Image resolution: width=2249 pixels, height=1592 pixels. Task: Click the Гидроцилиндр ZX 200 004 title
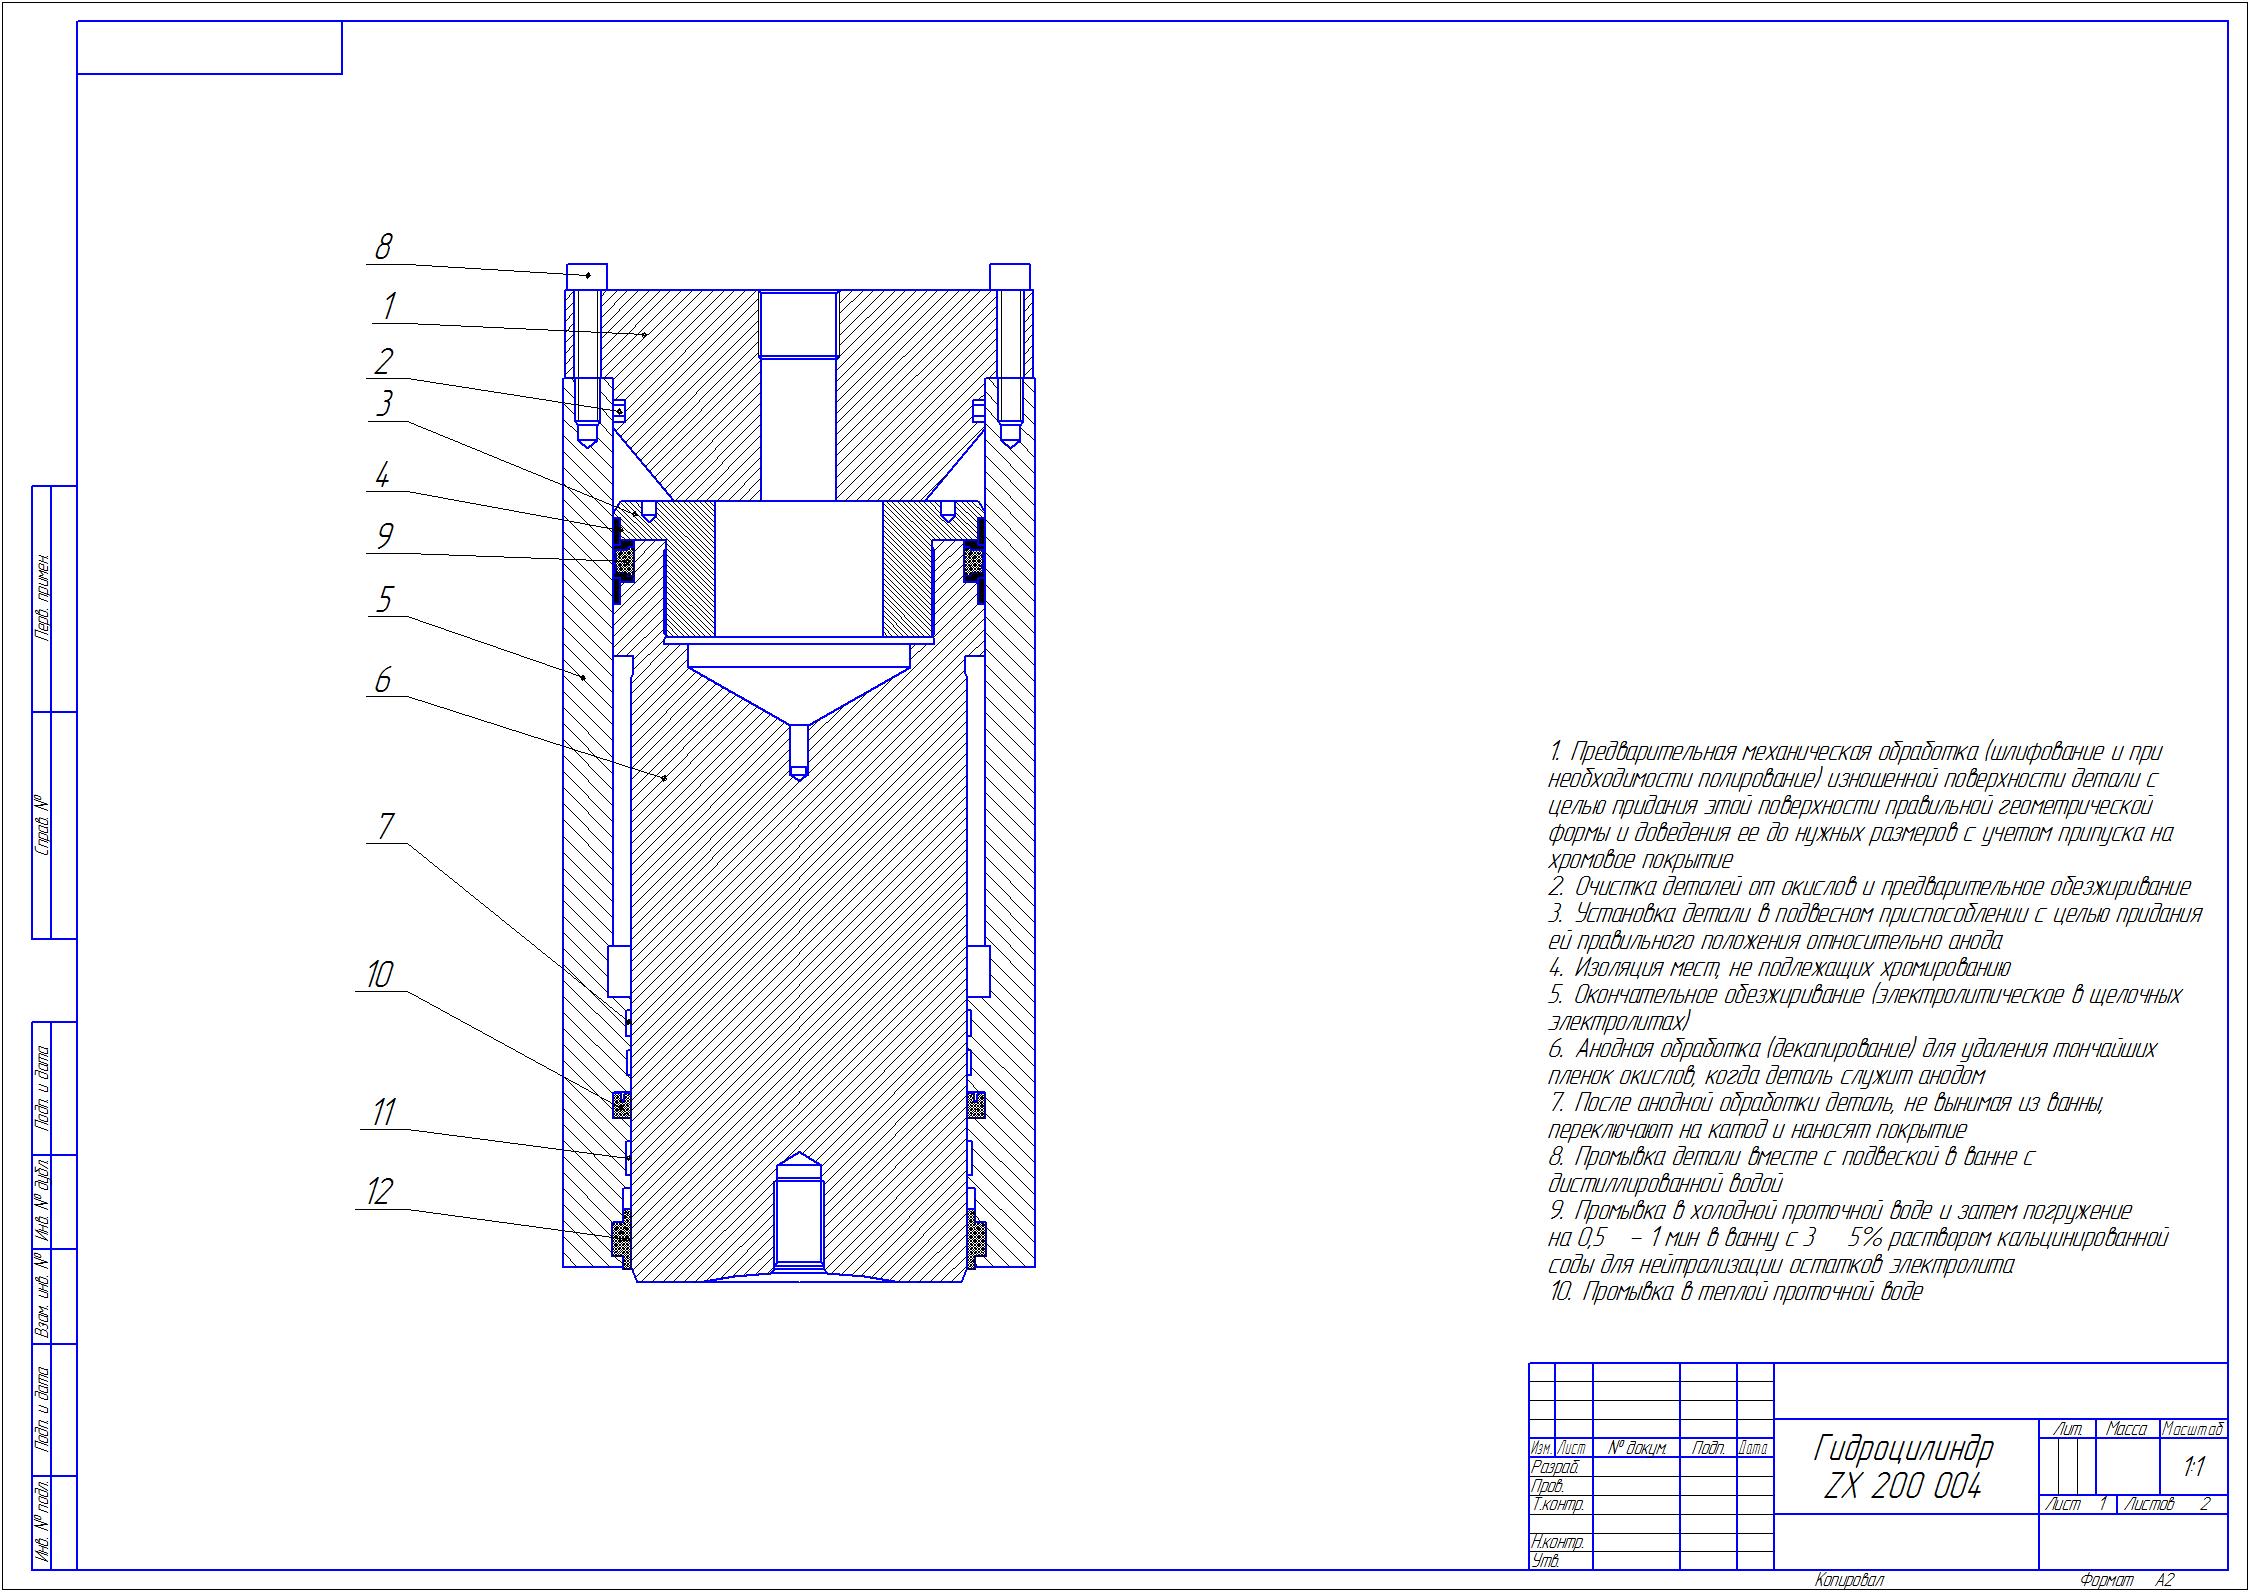pos(1903,1467)
